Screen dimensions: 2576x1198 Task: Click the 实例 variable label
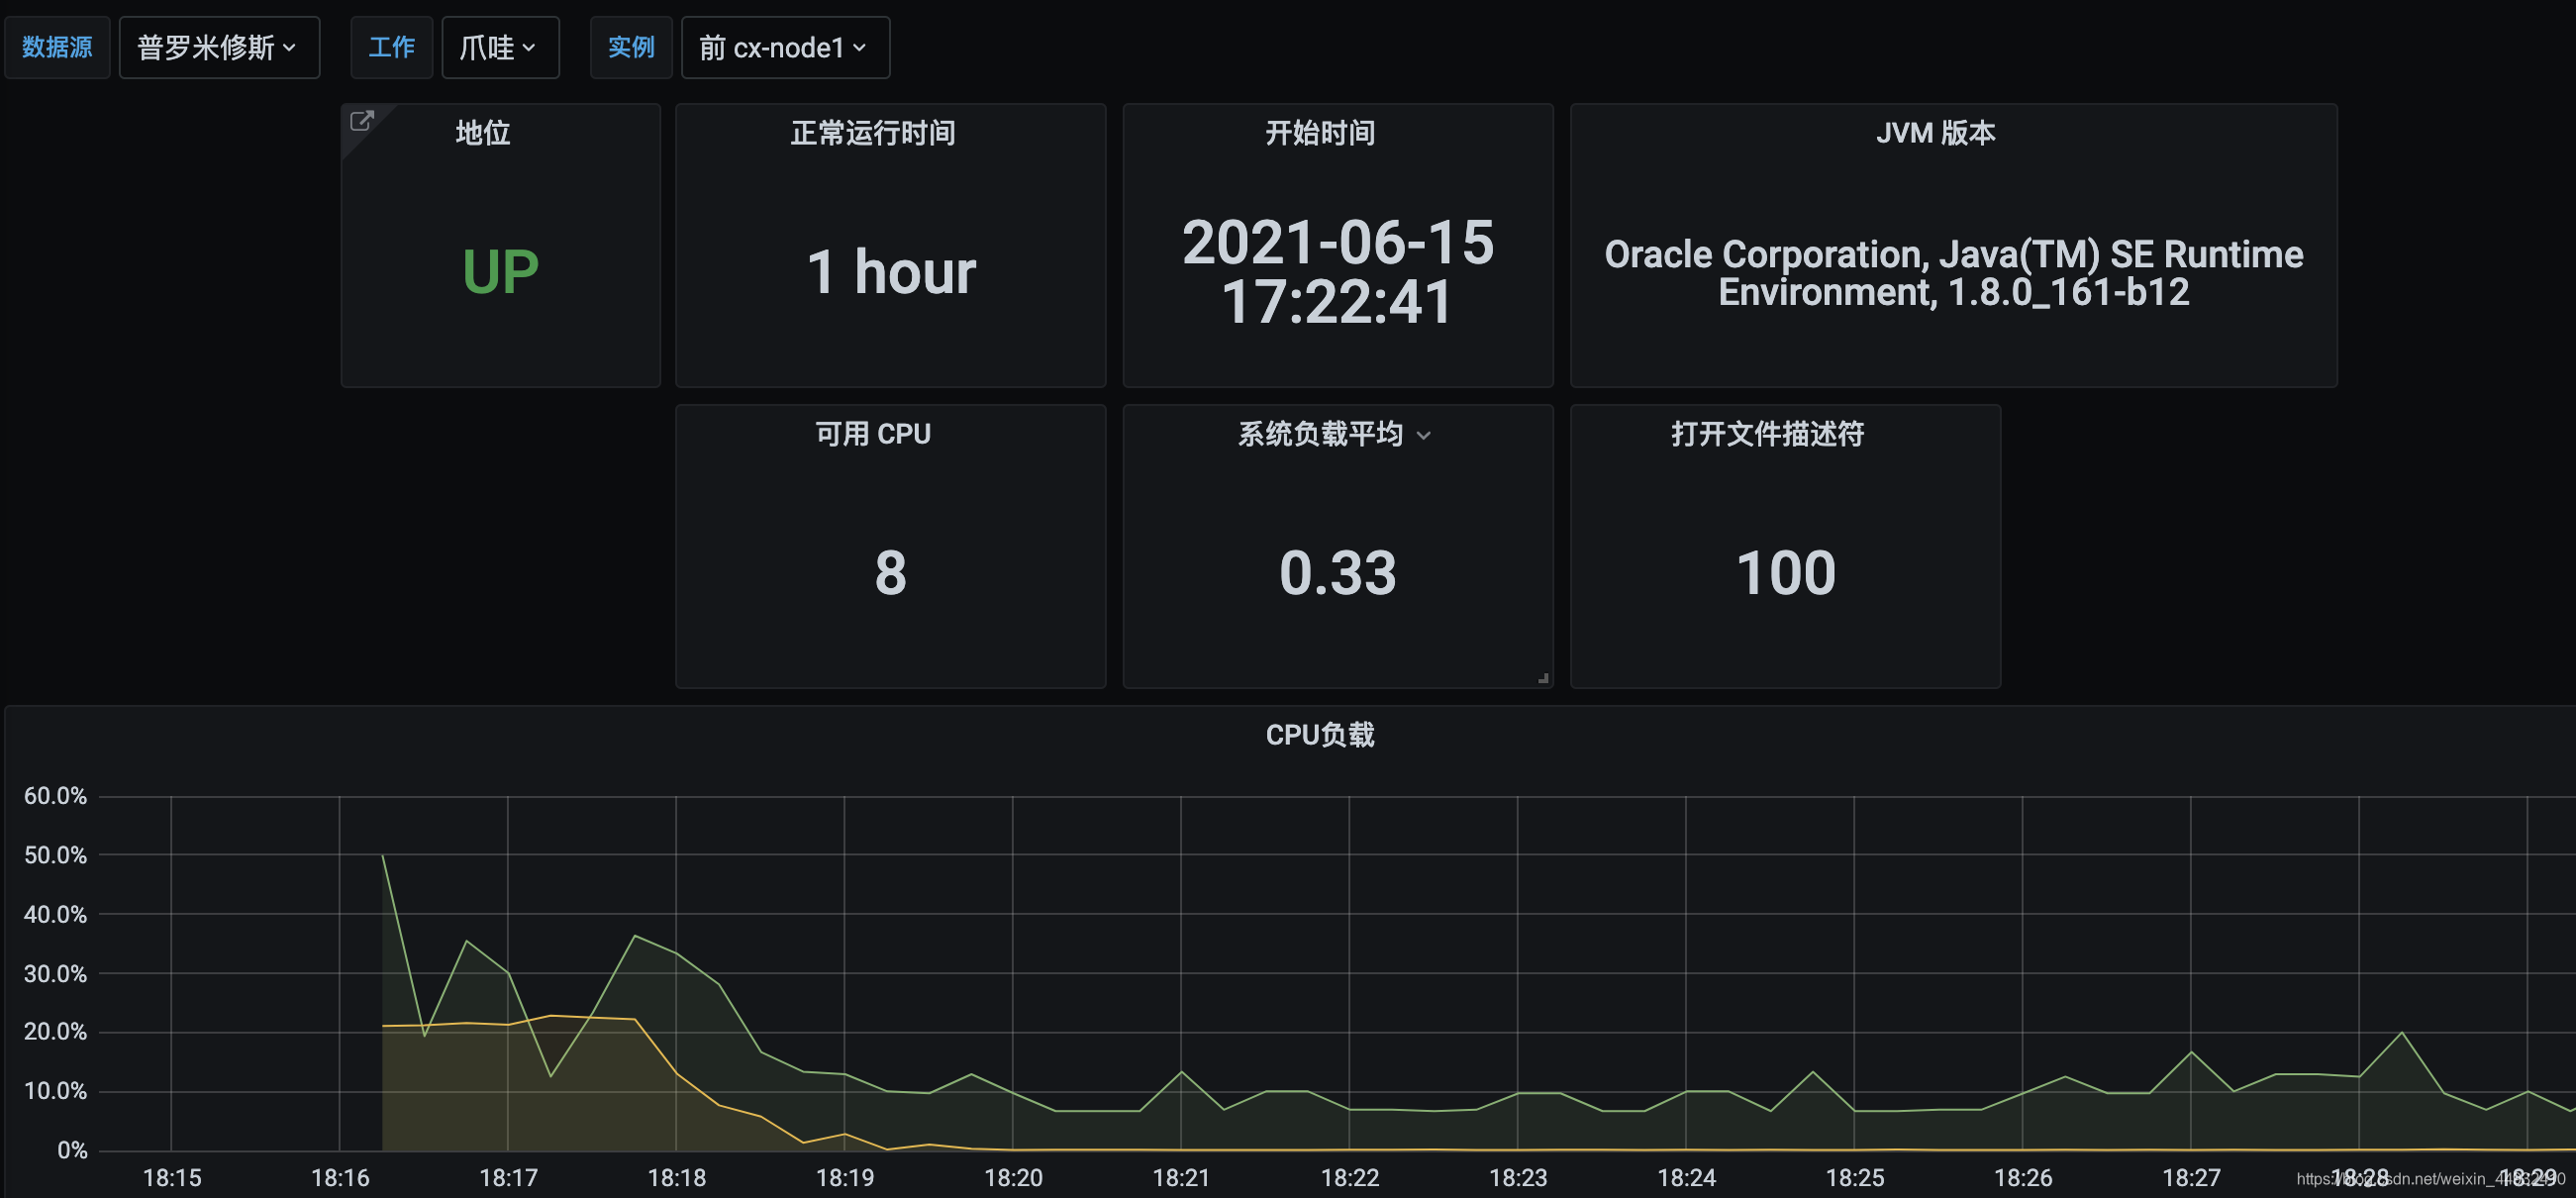click(631, 47)
